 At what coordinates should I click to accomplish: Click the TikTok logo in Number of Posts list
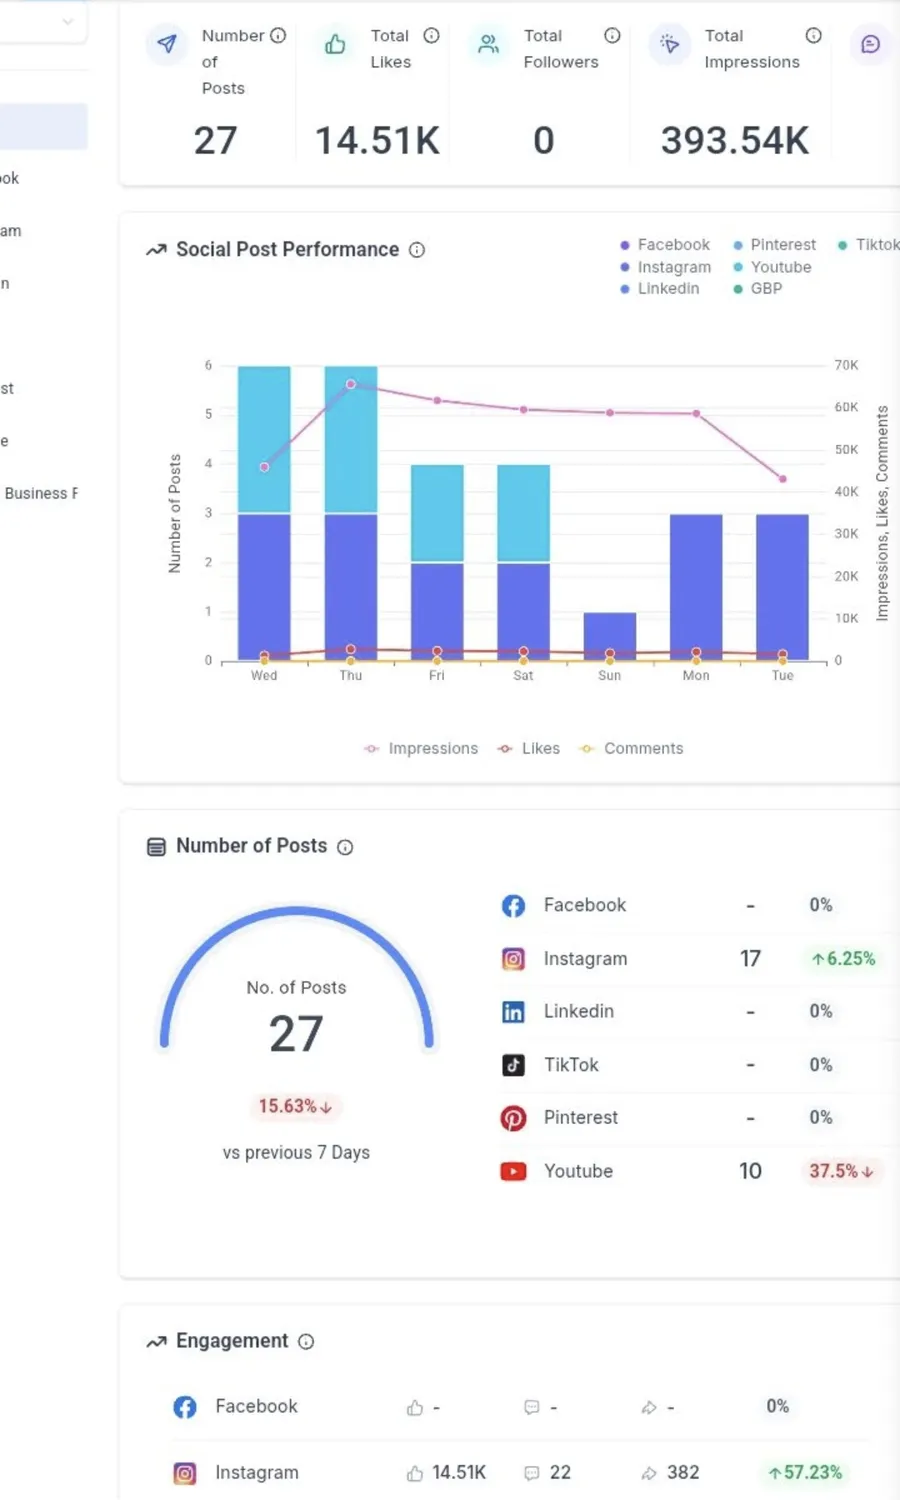click(x=513, y=1065)
